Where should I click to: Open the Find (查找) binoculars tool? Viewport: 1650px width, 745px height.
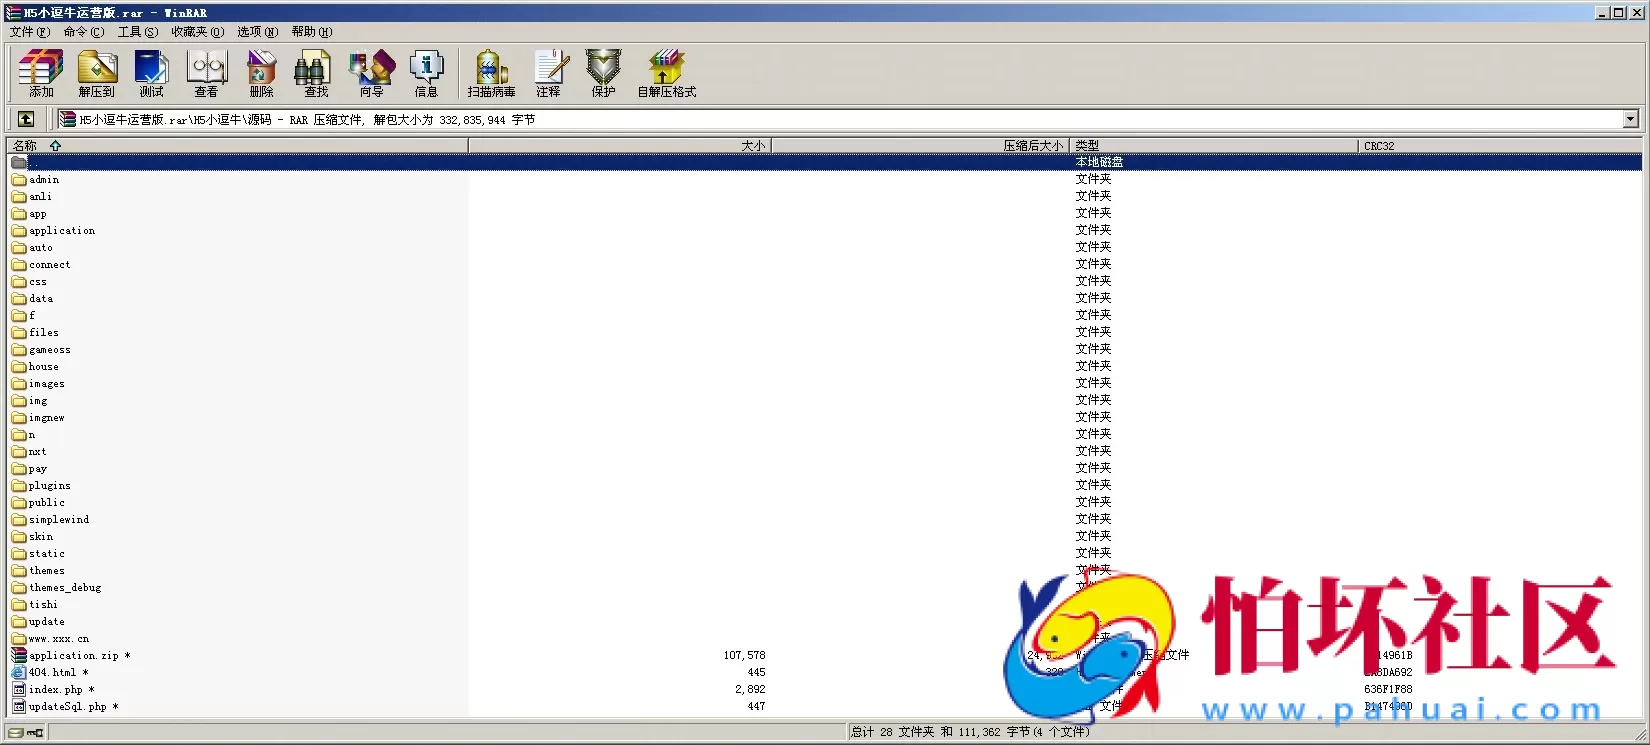316,74
